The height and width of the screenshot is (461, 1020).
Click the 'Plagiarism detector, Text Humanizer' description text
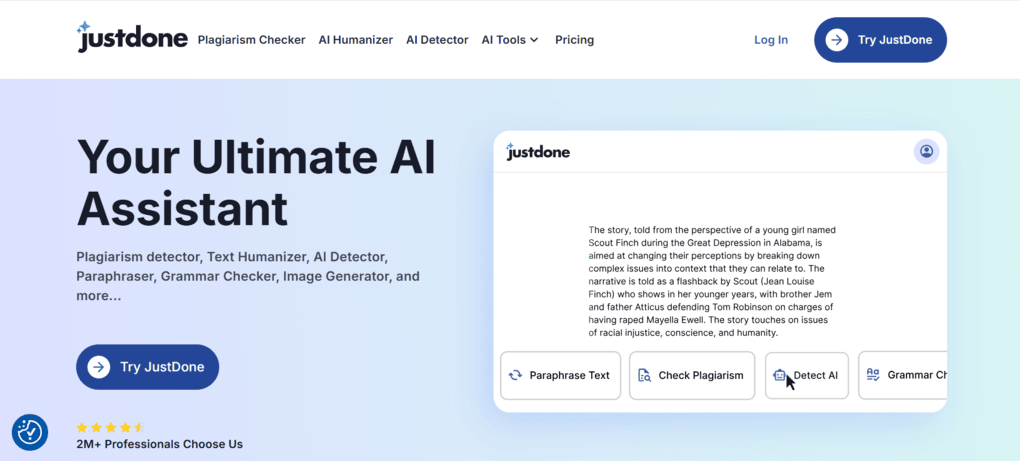[248, 276]
